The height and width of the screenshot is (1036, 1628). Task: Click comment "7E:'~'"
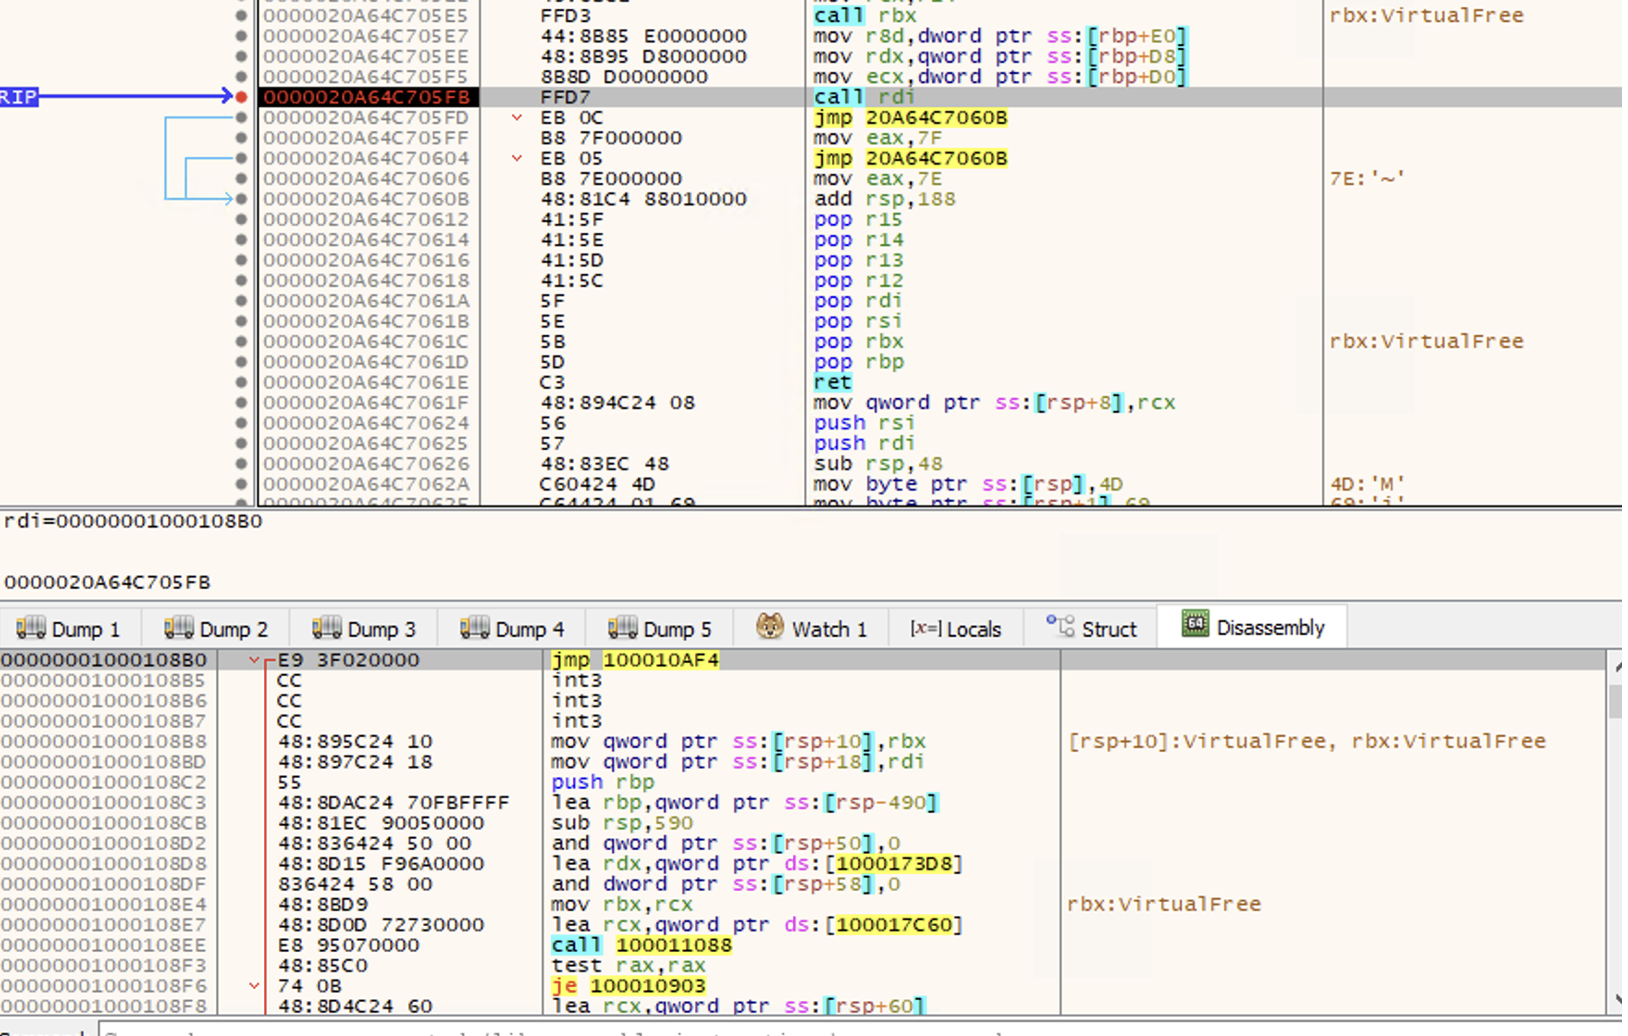(1367, 179)
